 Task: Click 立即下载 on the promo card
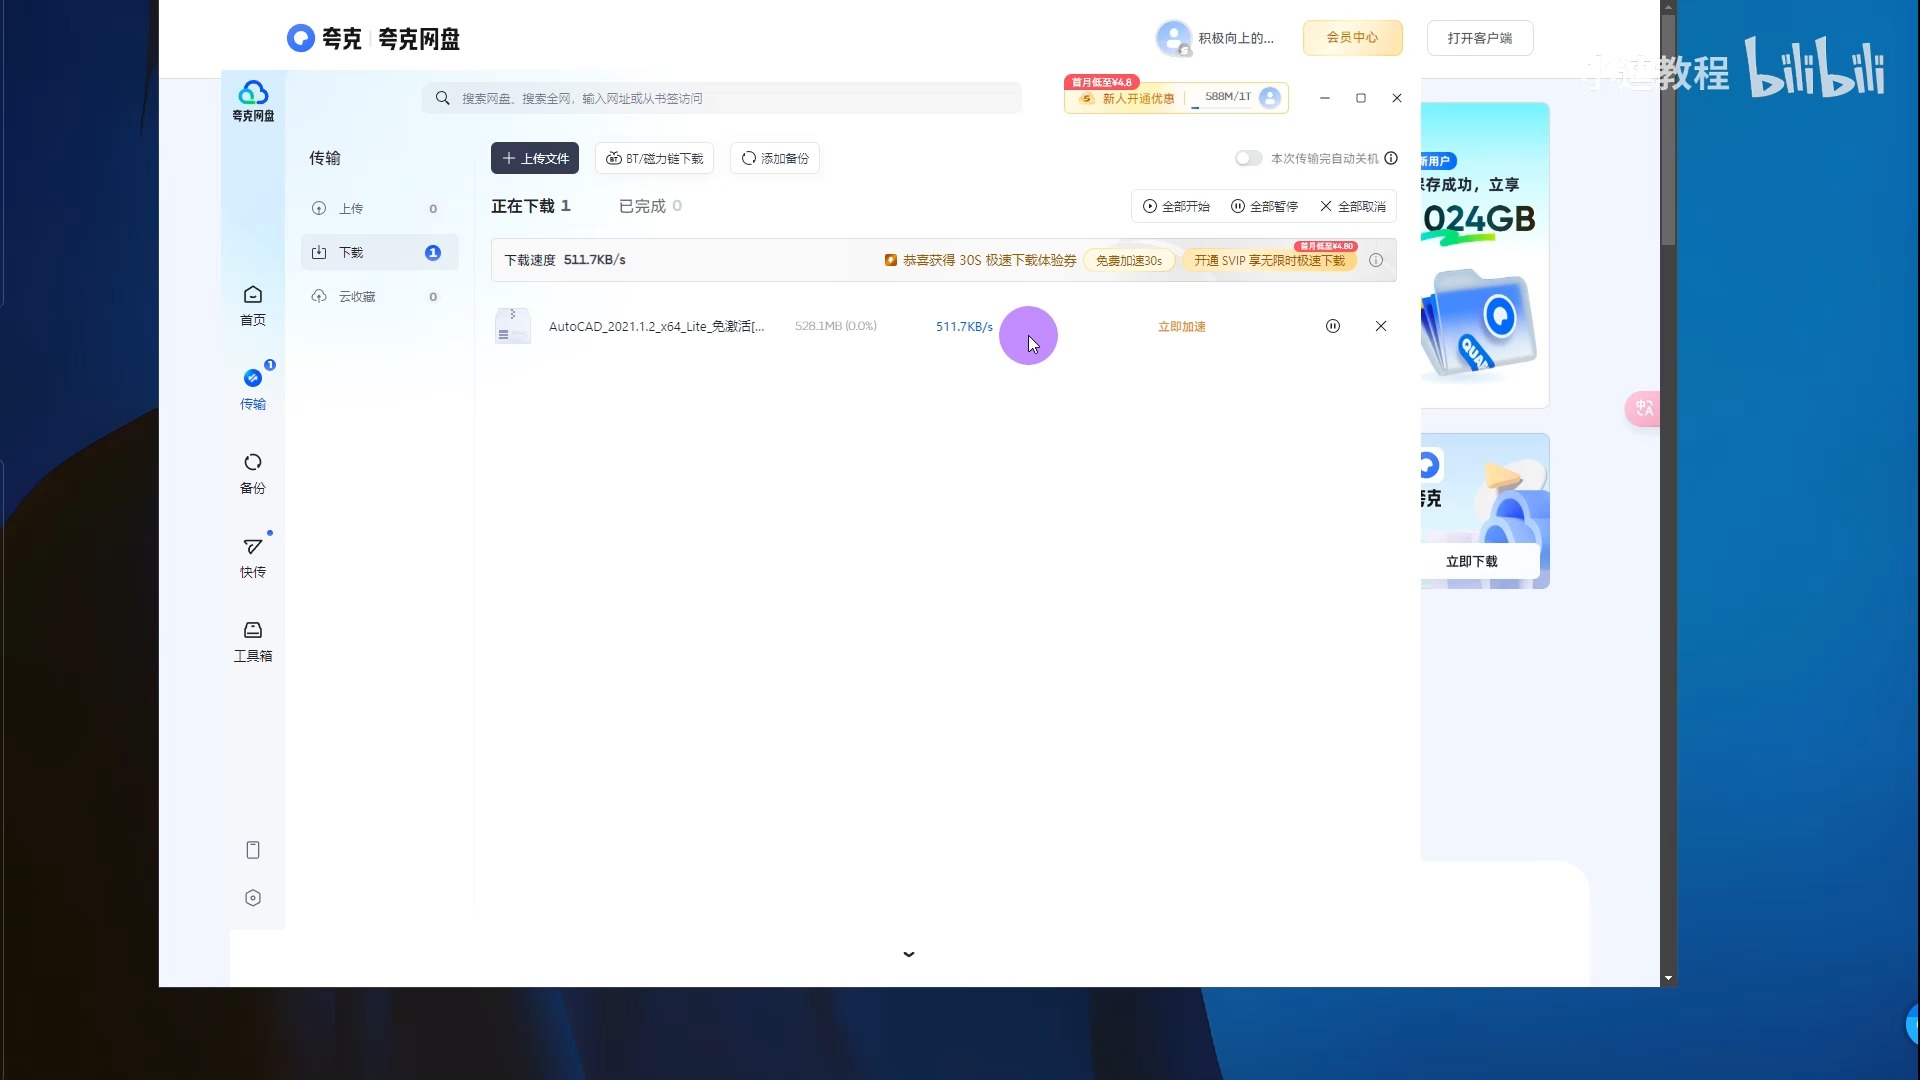(1471, 561)
